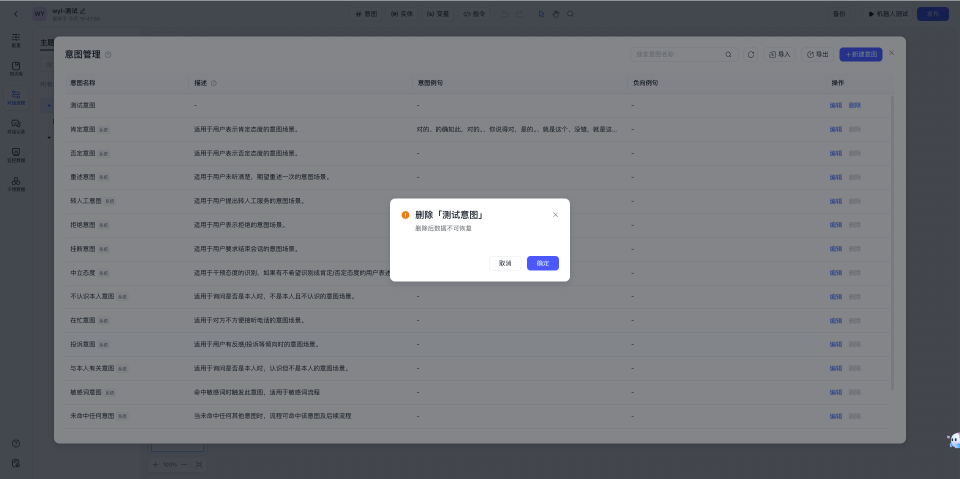This screenshot has width=960, height=479.
Task: Open 配置 in the left sidebar
Action: click(16, 40)
